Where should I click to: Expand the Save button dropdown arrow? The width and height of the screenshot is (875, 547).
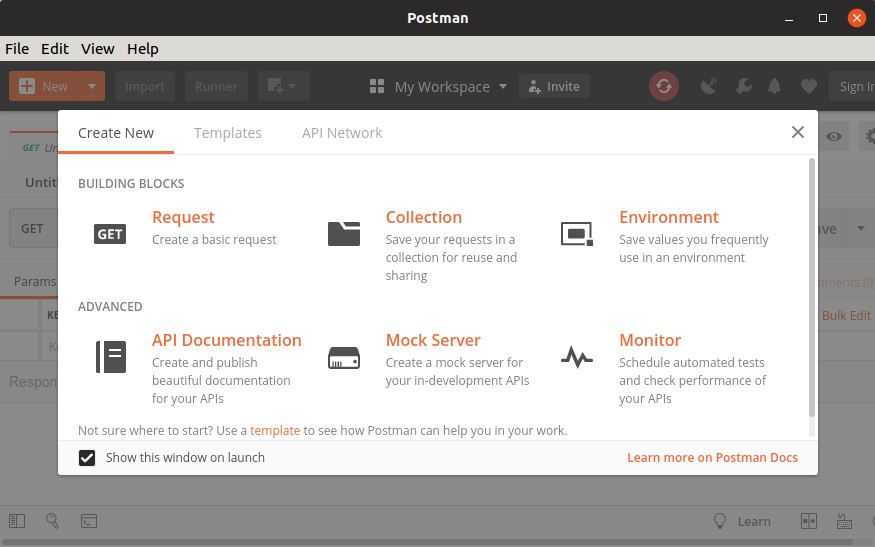[860, 228]
